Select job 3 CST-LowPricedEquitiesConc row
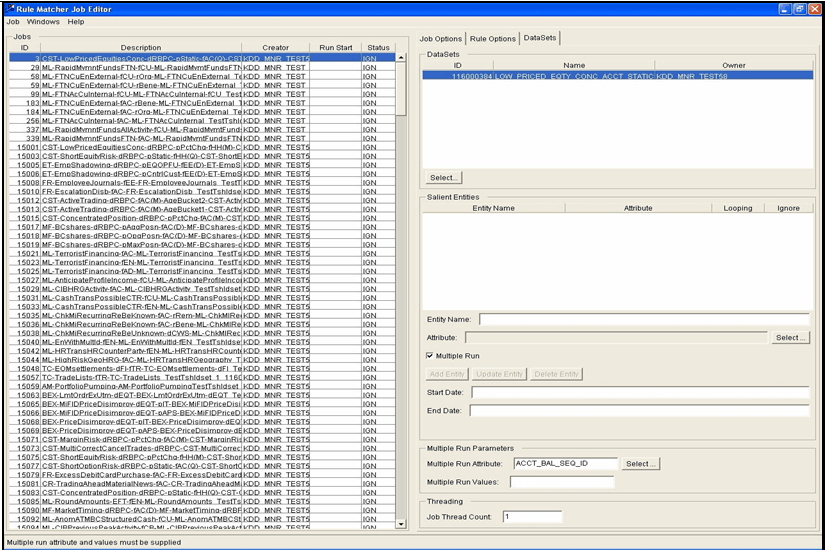This screenshot has height=550, width=825. pos(202,58)
